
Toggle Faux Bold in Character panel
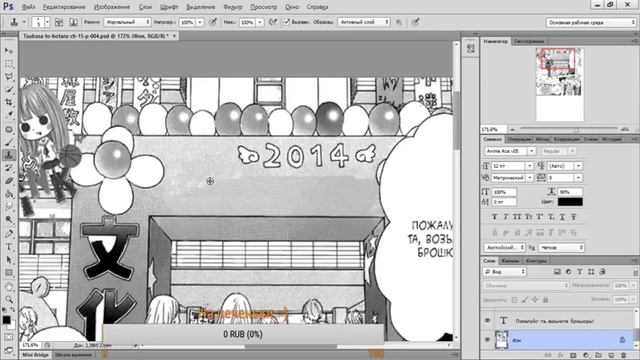[x=495, y=217]
